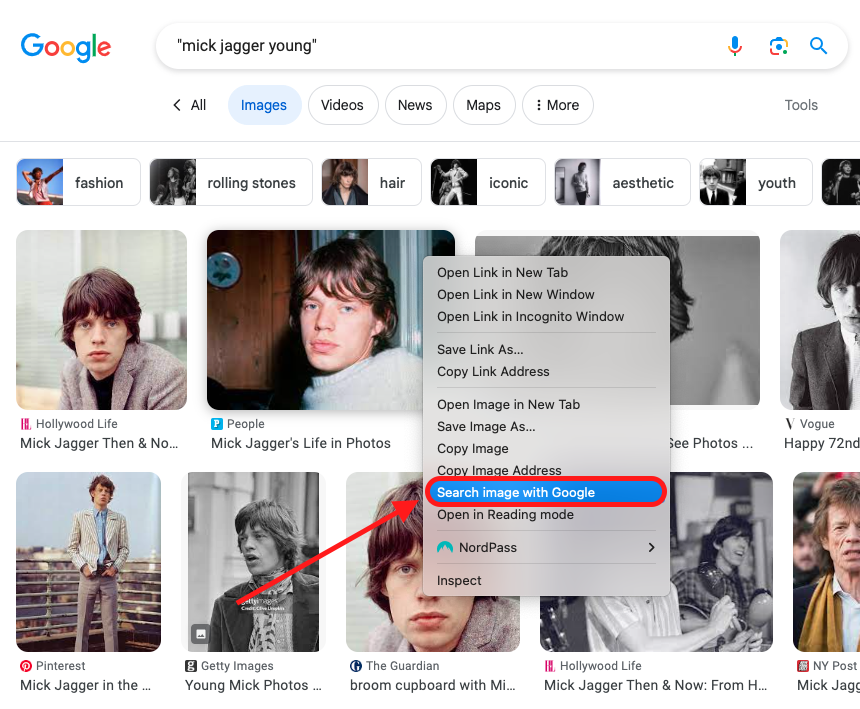Open 'Mick Jagger Then & No...' link
Screen dimensions: 860x709
click(99, 443)
